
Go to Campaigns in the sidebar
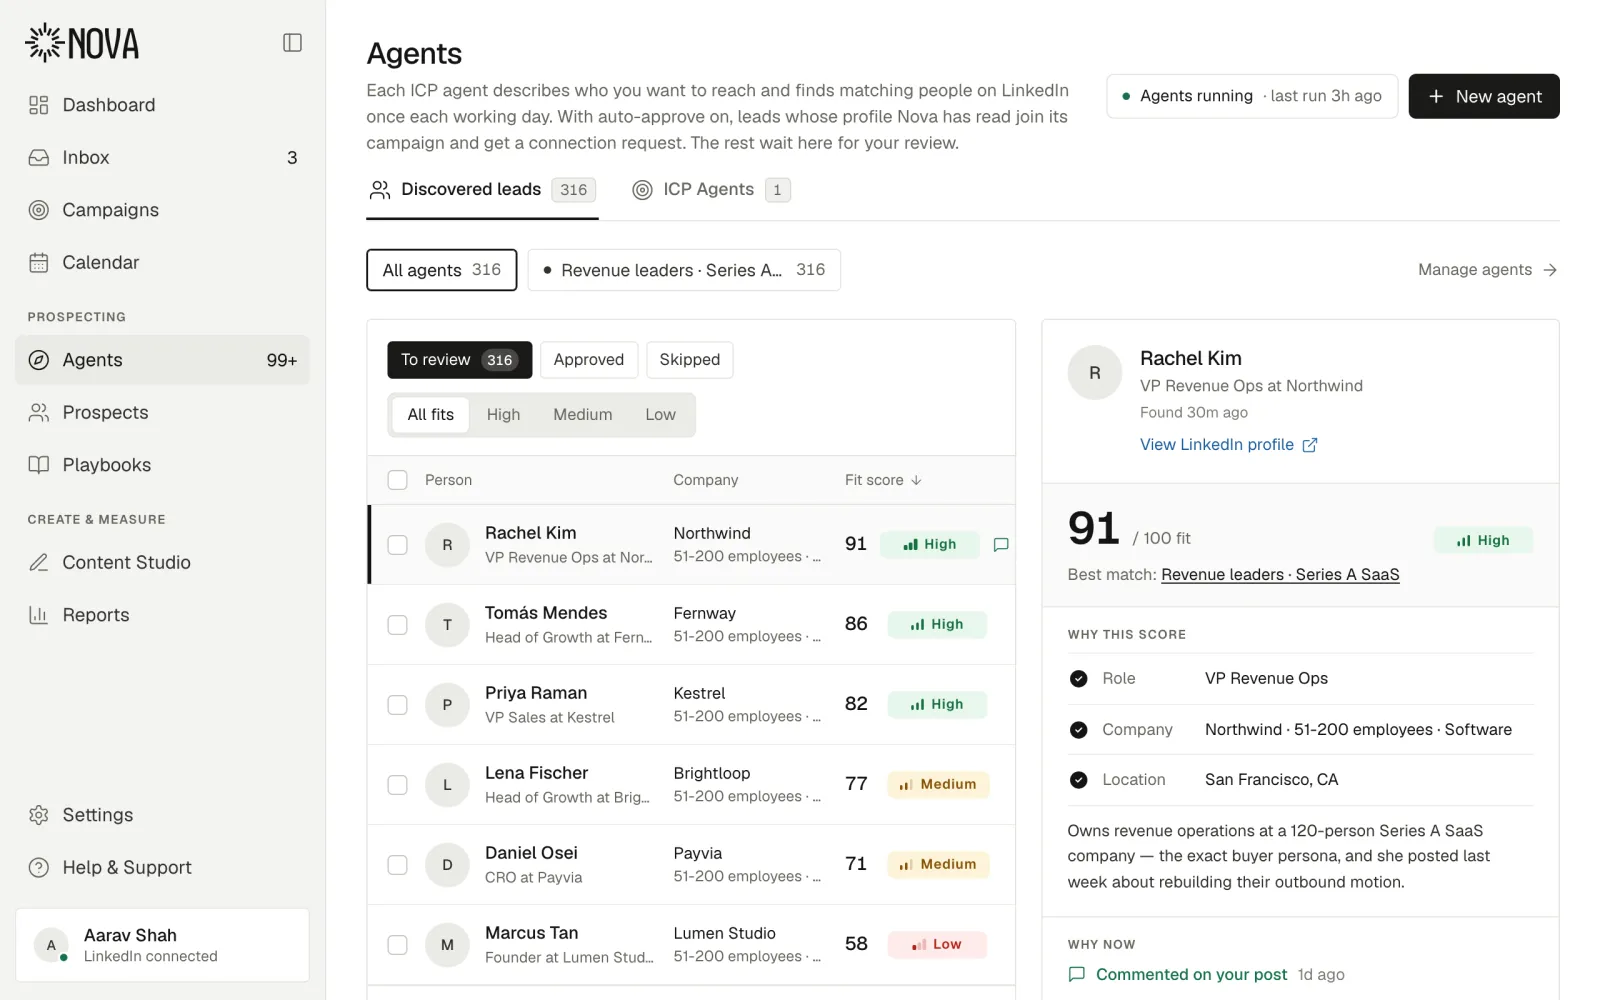tap(162, 210)
